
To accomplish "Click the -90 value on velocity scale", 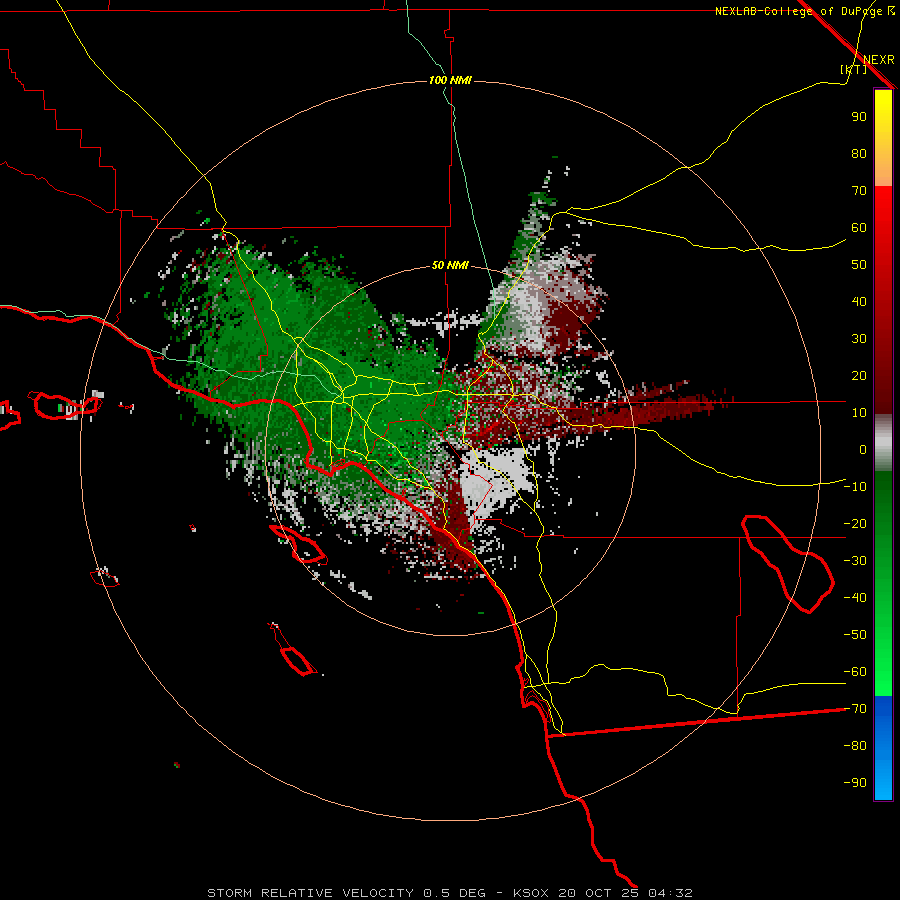I will coord(855,783).
